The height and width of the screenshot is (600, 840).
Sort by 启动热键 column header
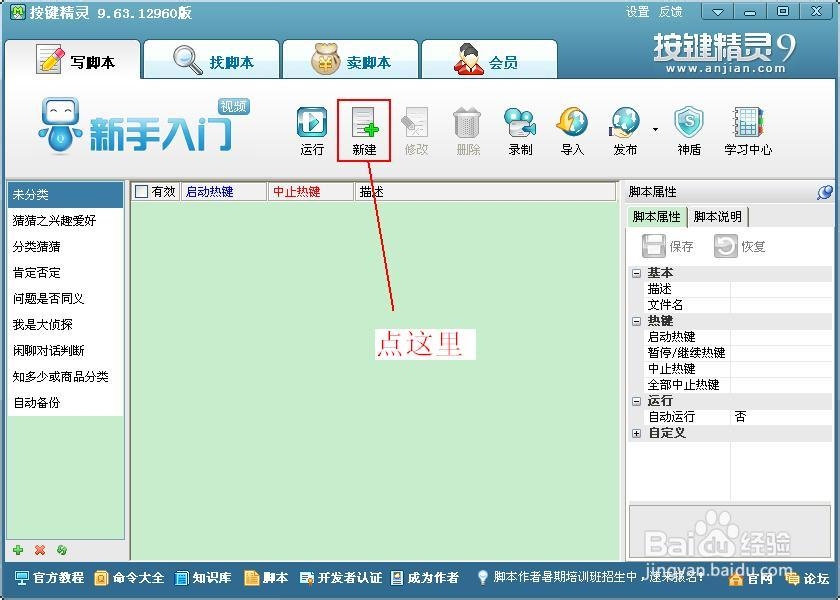(x=224, y=191)
